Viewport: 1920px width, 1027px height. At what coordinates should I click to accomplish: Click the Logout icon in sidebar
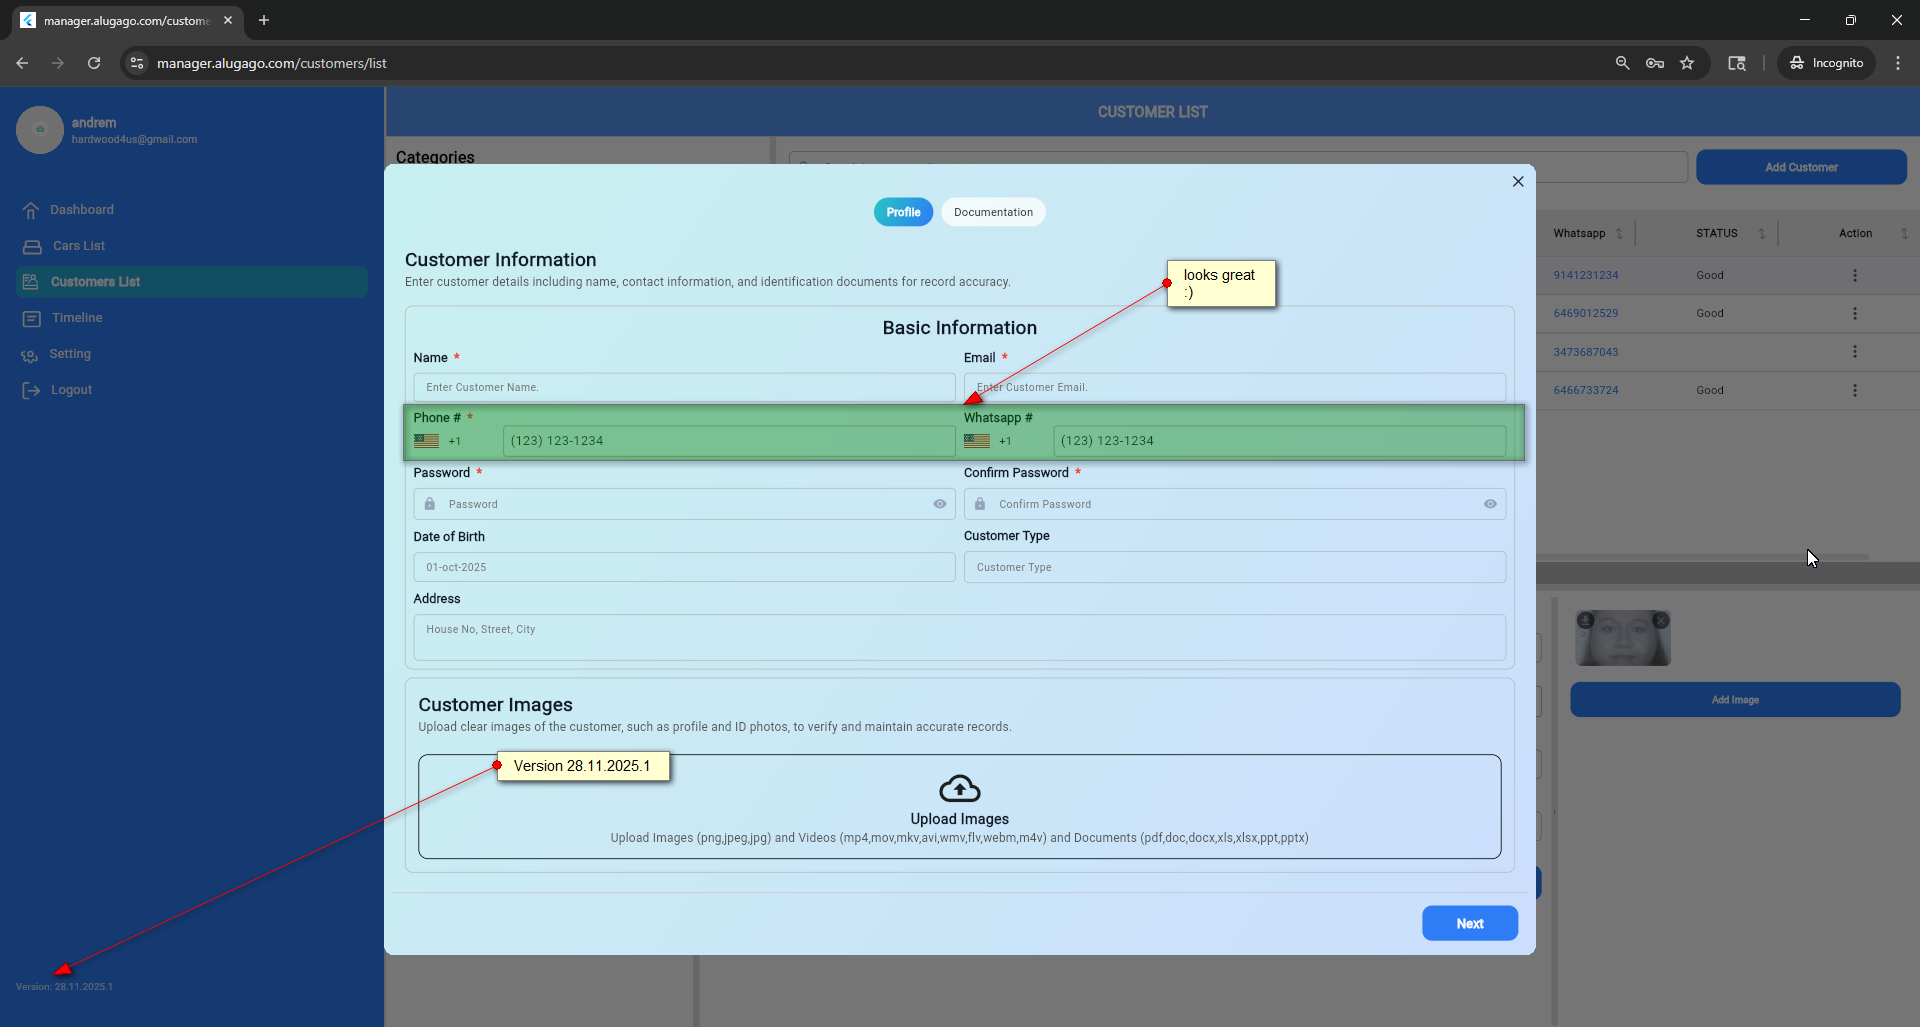click(x=31, y=390)
